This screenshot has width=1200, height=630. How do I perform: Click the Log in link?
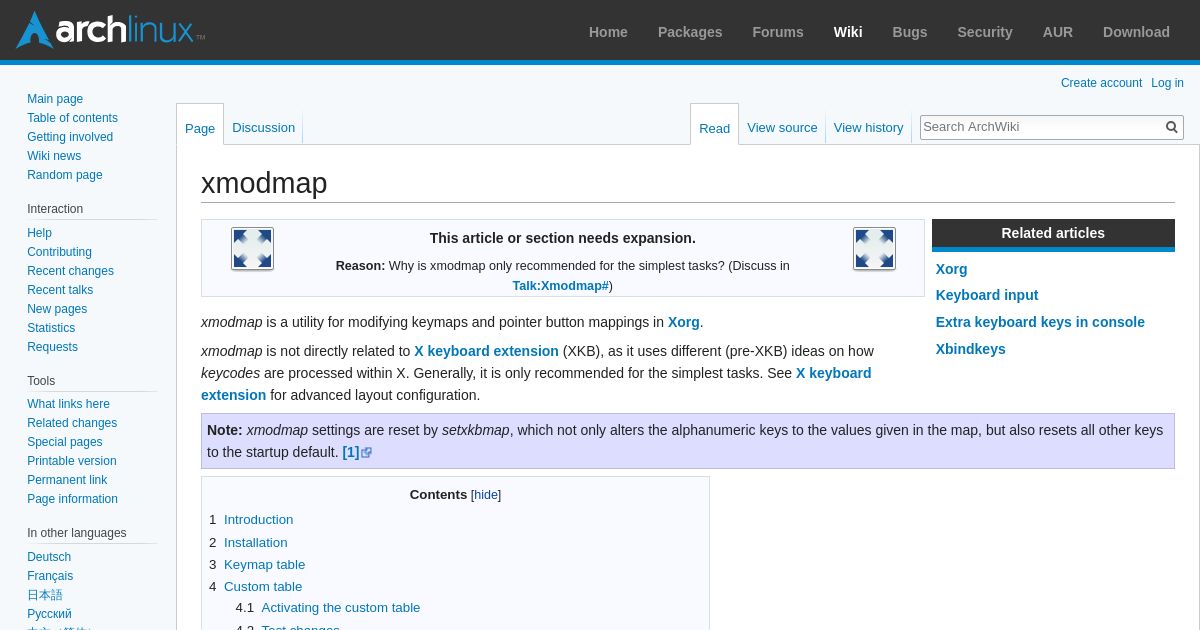coord(1167,83)
